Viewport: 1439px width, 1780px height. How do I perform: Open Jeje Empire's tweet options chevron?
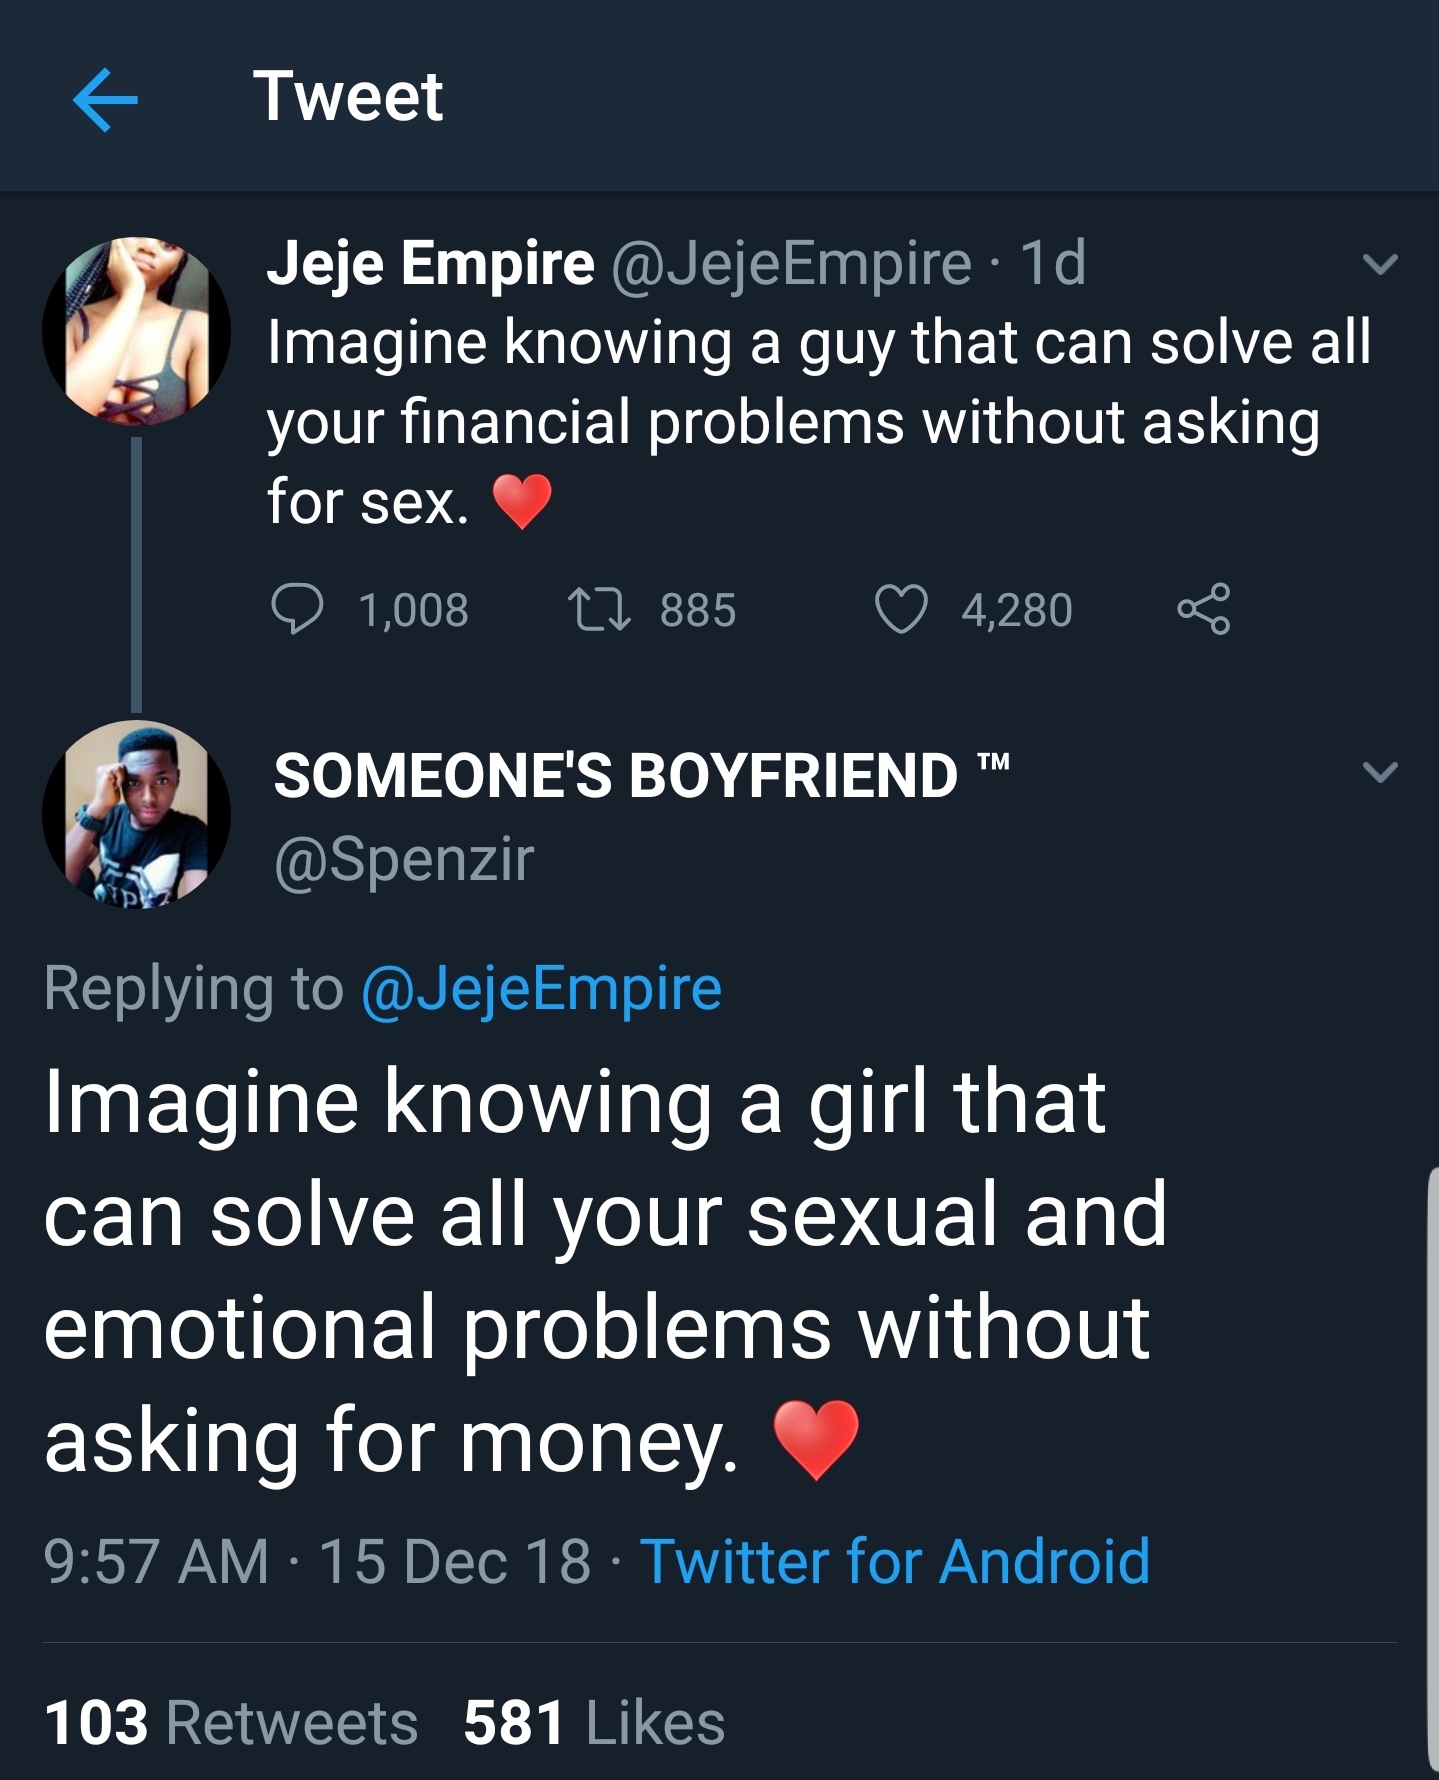[1380, 264]
